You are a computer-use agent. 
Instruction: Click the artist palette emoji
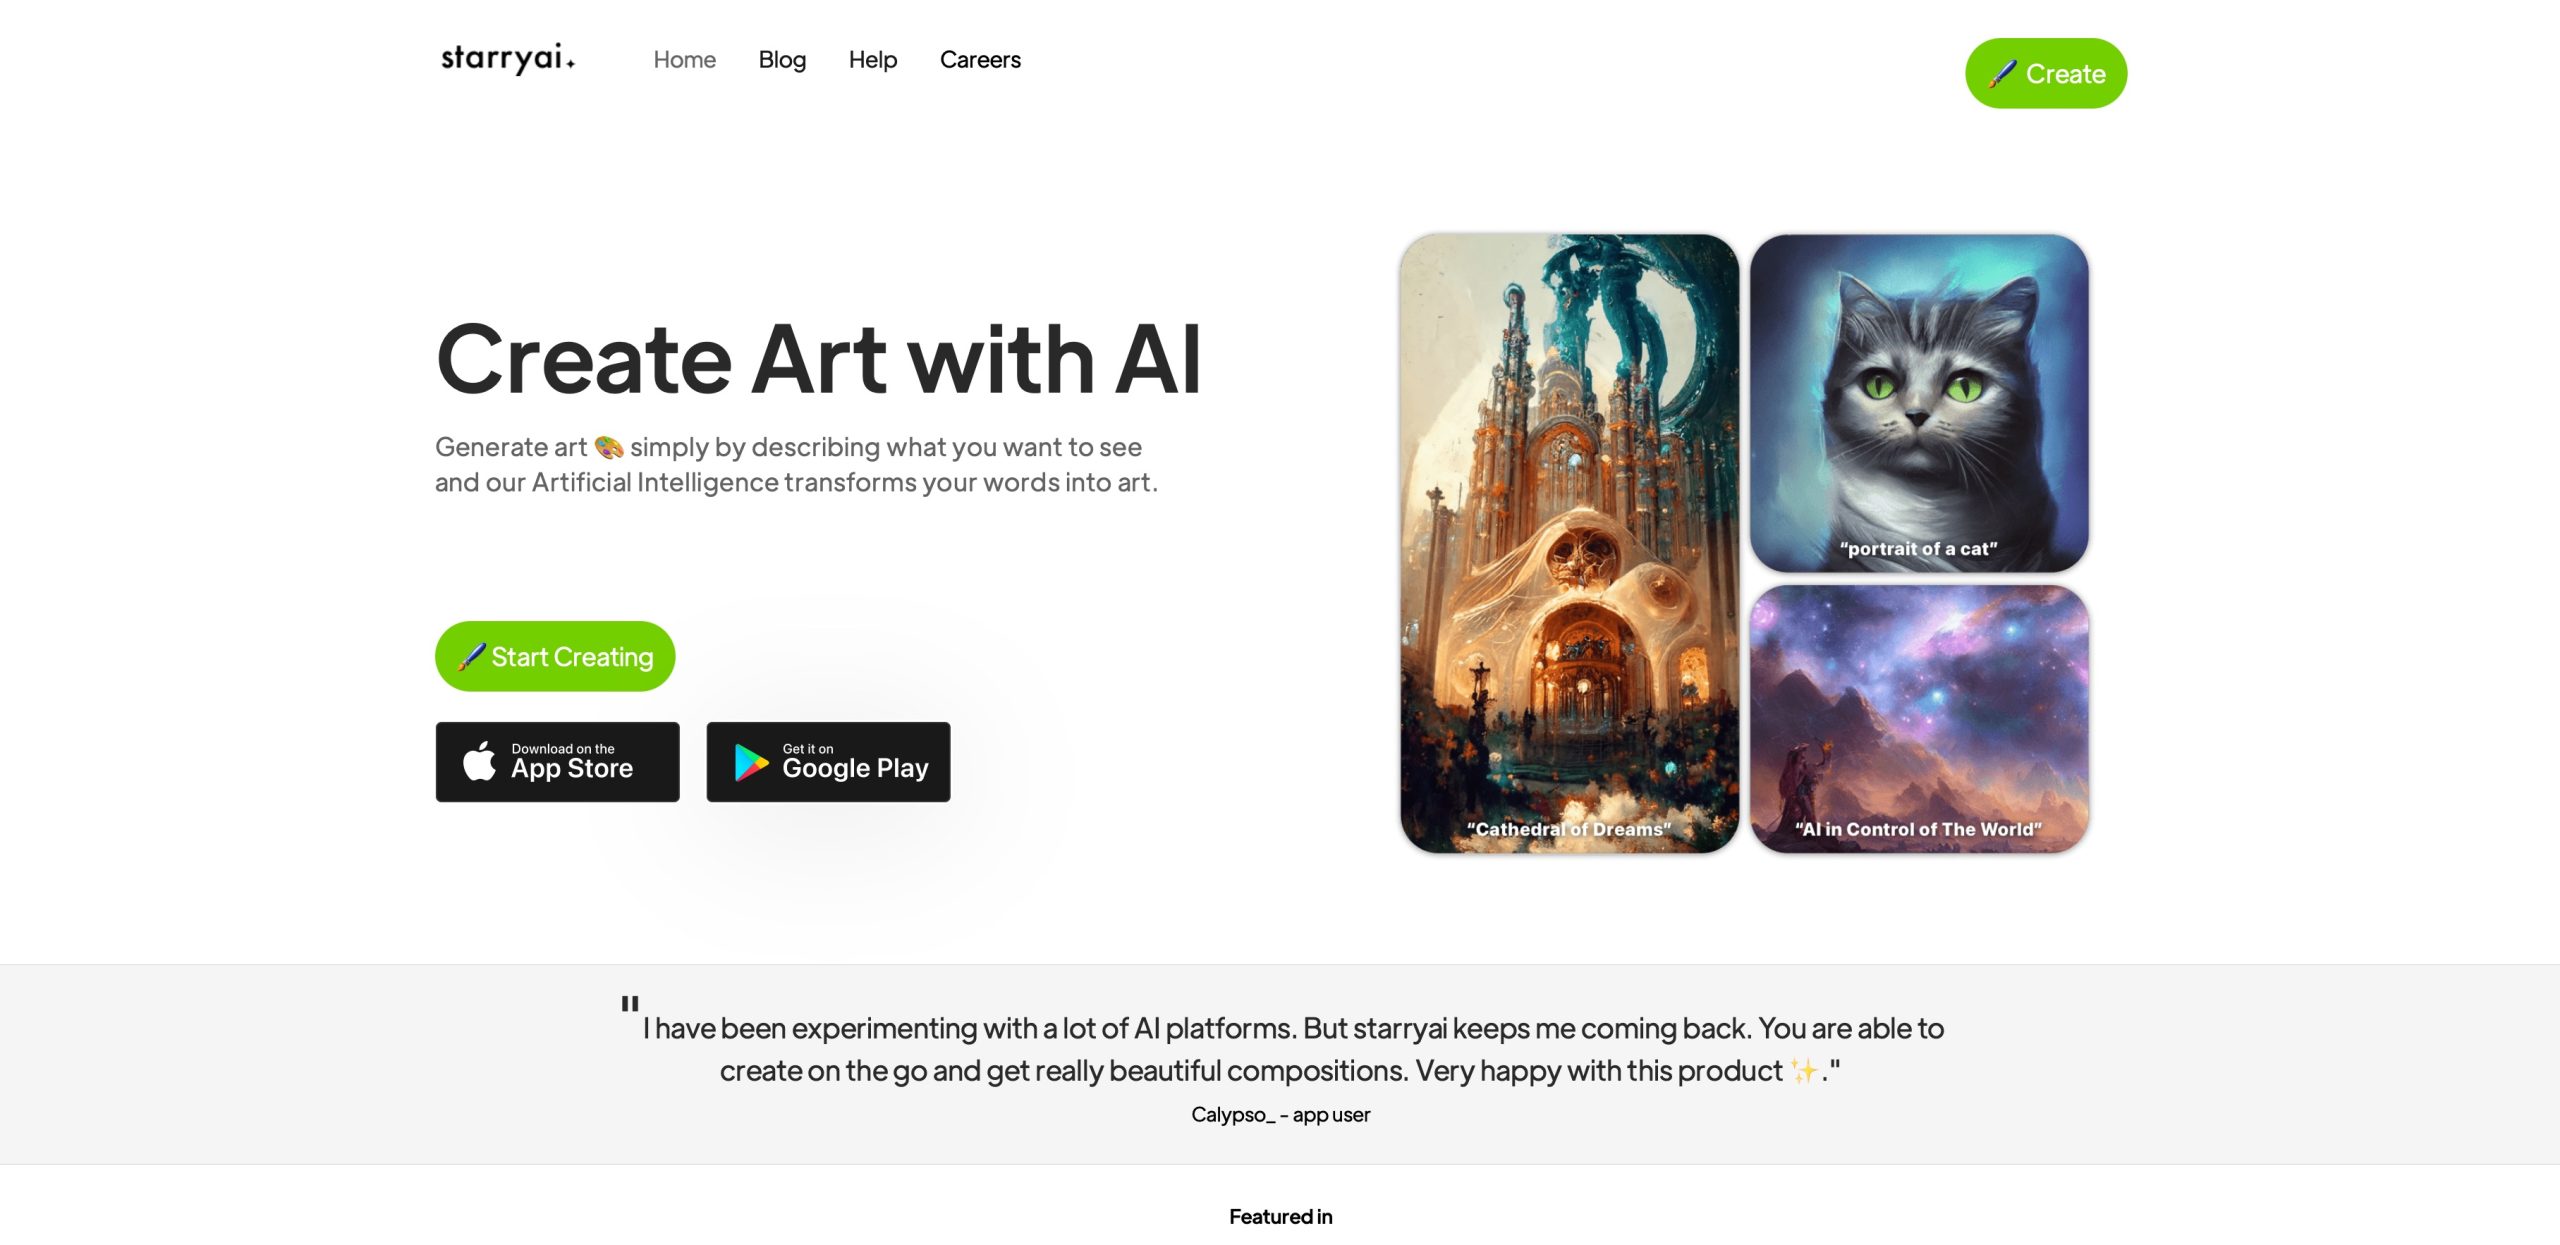tap(609, 447)
